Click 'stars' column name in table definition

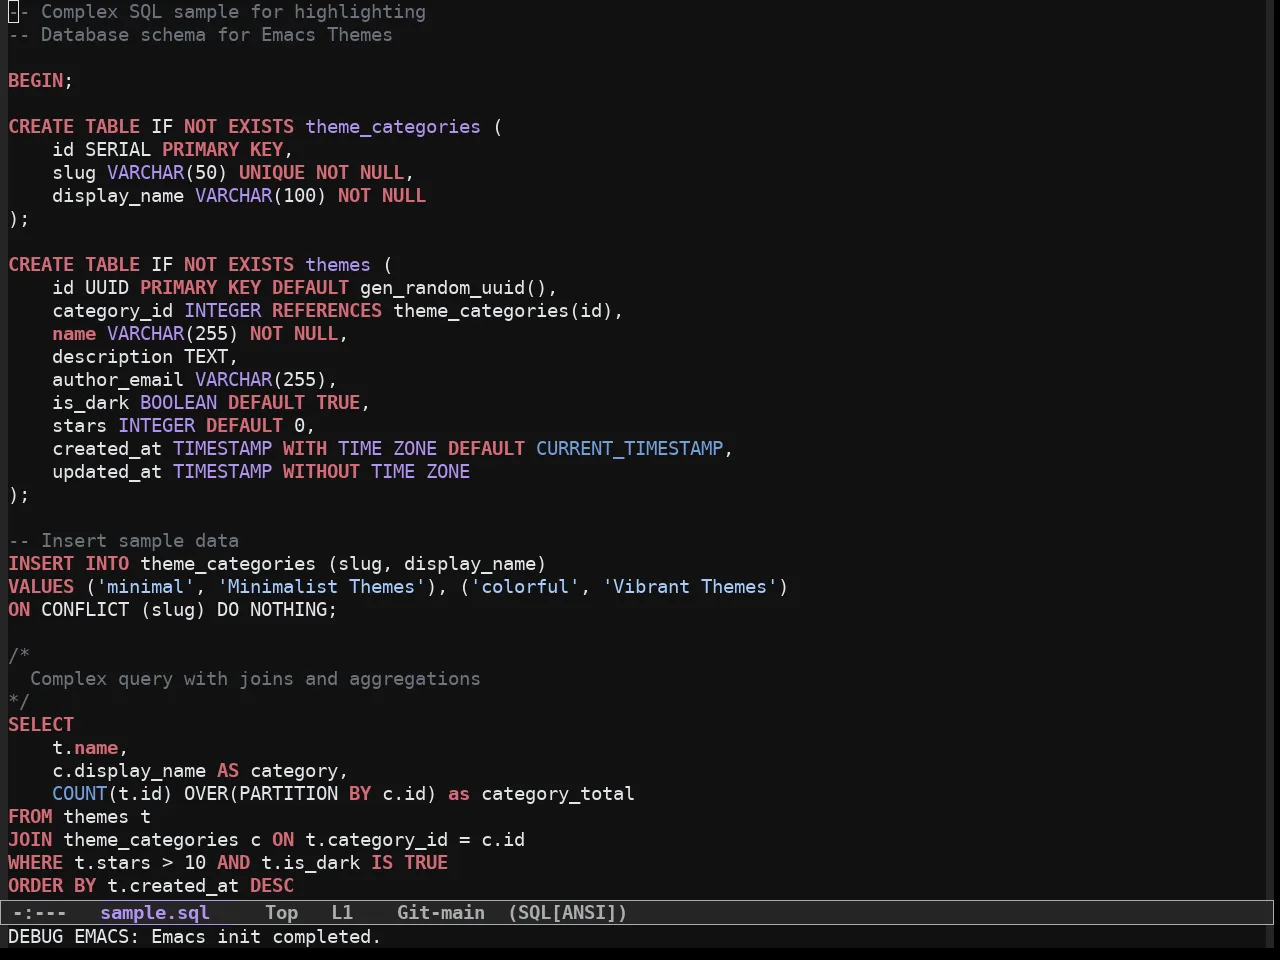coord(80,426)
